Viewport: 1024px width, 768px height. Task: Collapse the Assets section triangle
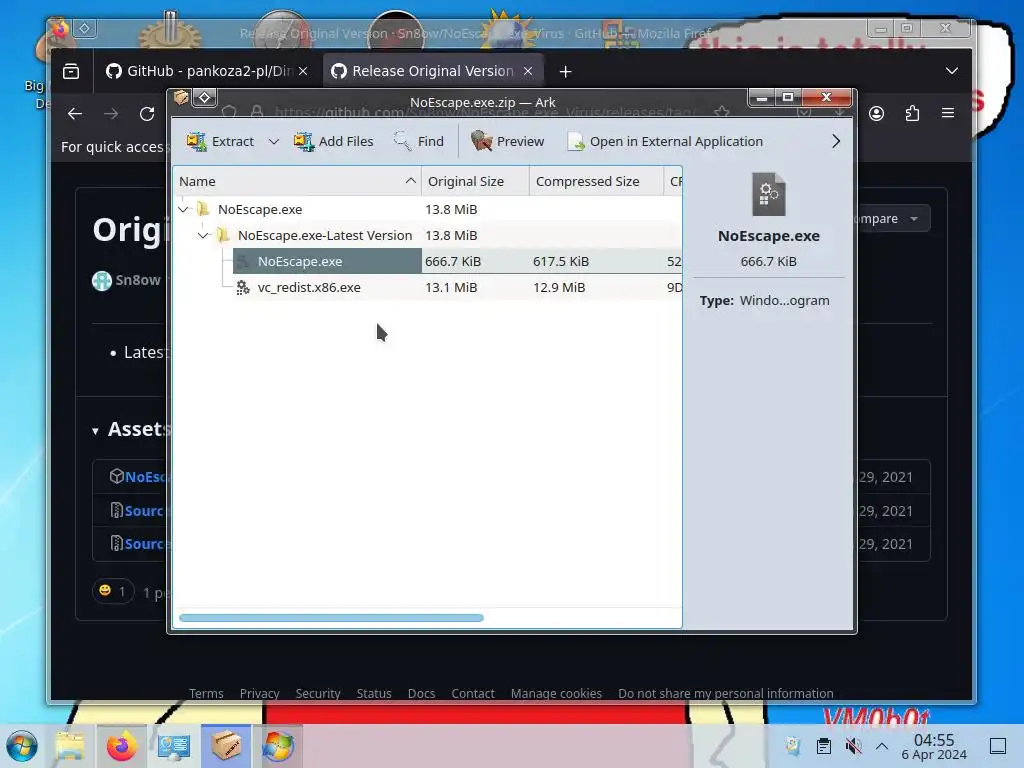click(x=95, y=431)
